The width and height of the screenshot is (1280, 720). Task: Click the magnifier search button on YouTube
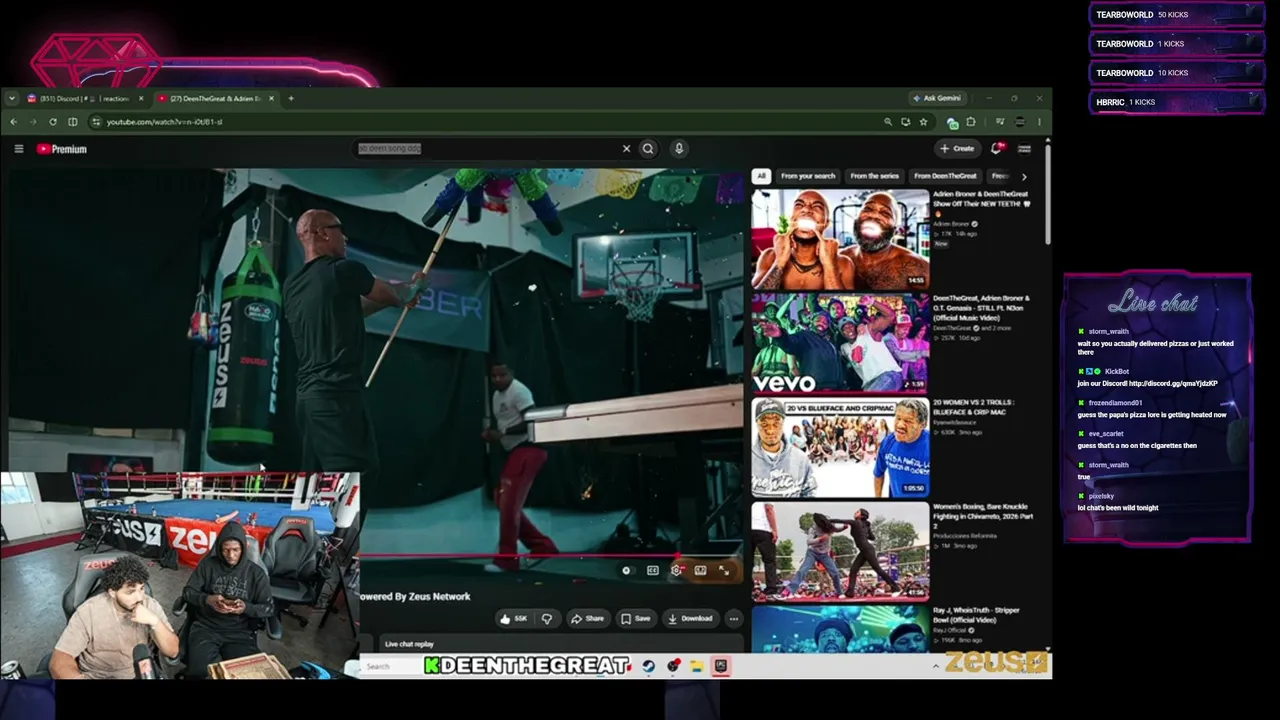point(648,149)
